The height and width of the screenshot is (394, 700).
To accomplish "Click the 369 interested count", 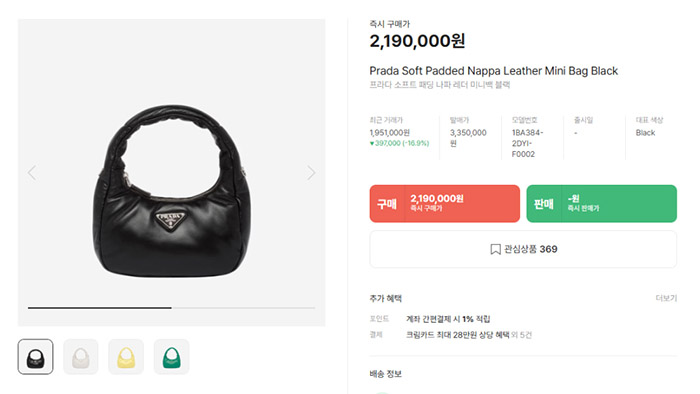I will pos(548,249).
